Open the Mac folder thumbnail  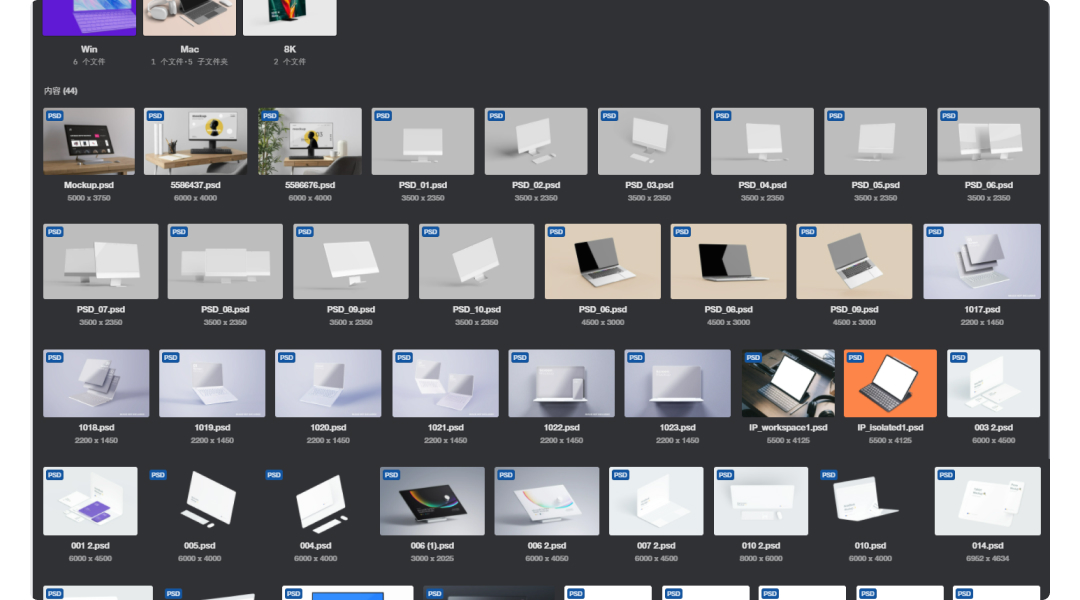[189, 17]
